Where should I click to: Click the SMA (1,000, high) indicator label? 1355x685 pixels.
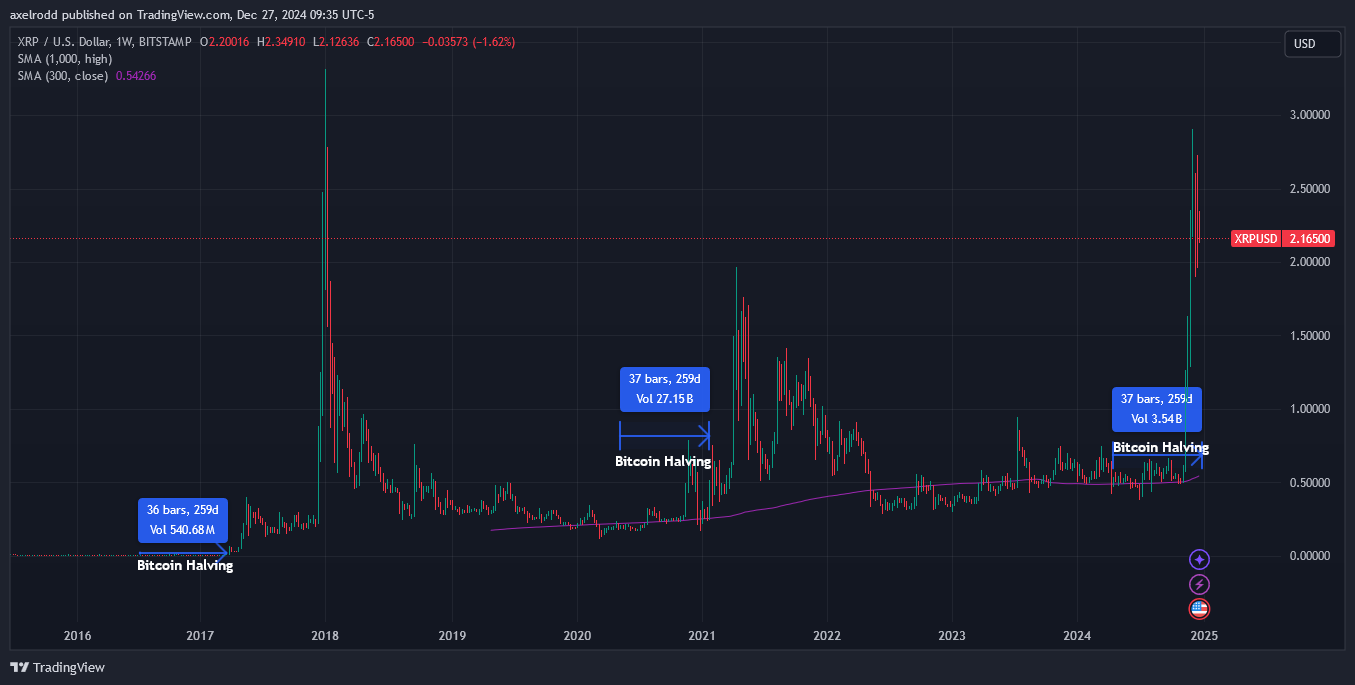tap(65, 59)
